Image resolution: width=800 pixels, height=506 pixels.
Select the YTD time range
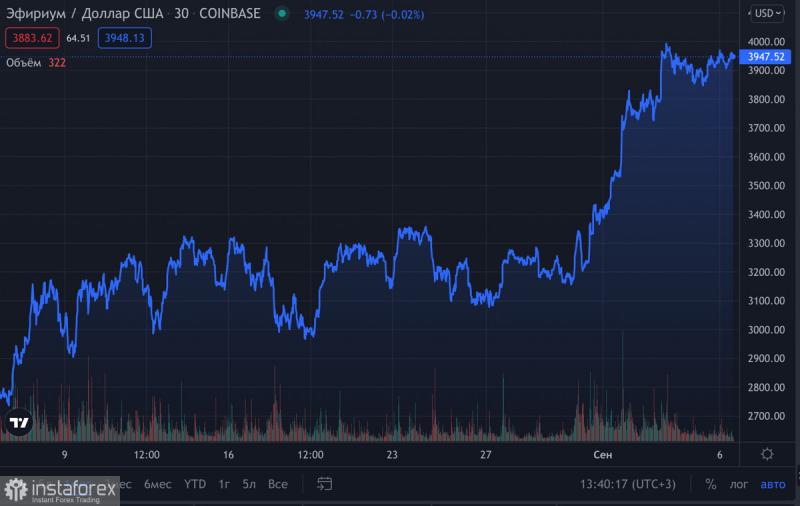coord(195,484)
